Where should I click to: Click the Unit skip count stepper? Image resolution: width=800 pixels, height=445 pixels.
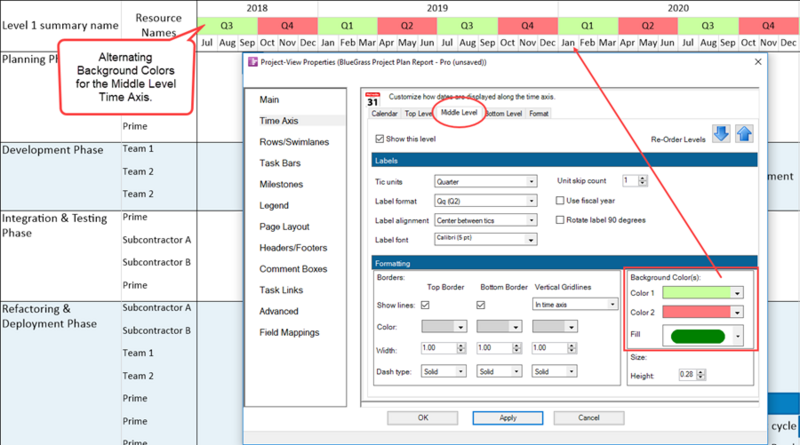(x=642, y=181)
